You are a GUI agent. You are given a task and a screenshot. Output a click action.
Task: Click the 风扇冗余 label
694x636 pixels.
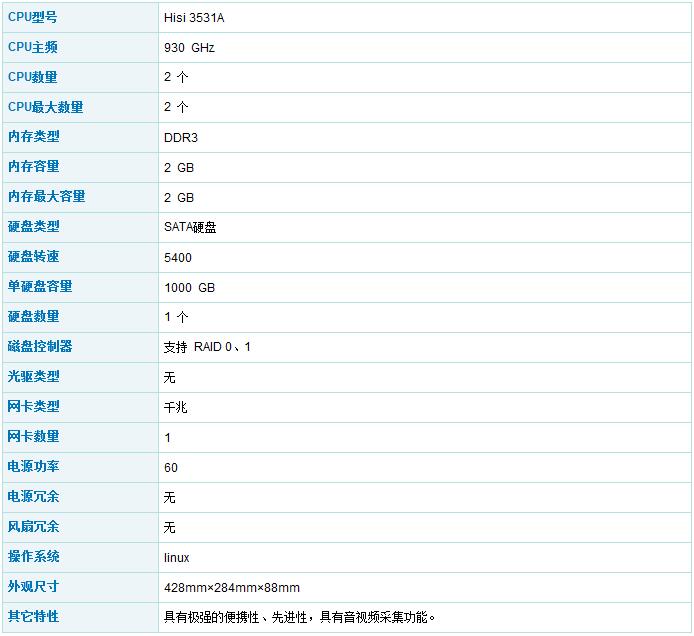pyautogui.click(x=34, y=527)
